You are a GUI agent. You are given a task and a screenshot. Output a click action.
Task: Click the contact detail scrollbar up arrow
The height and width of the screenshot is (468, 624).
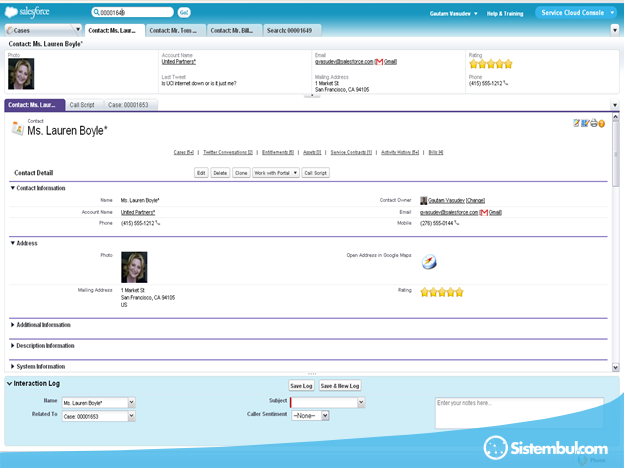click(x=615, y=117)
